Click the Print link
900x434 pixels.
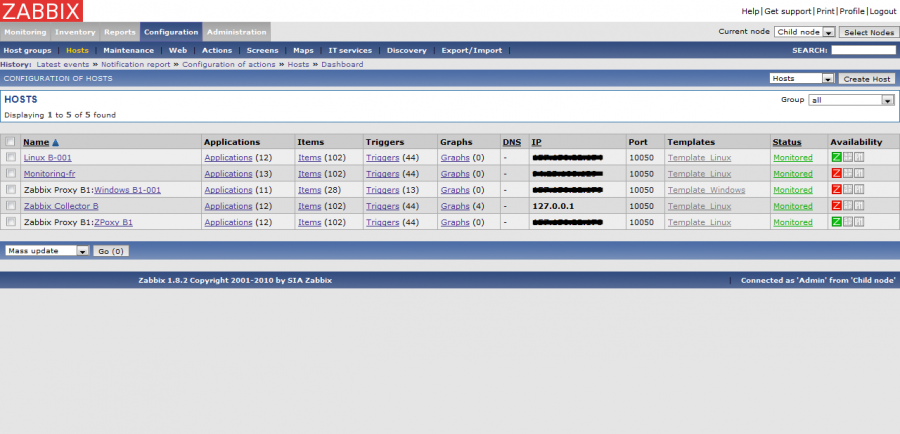(x=825, y=11)
